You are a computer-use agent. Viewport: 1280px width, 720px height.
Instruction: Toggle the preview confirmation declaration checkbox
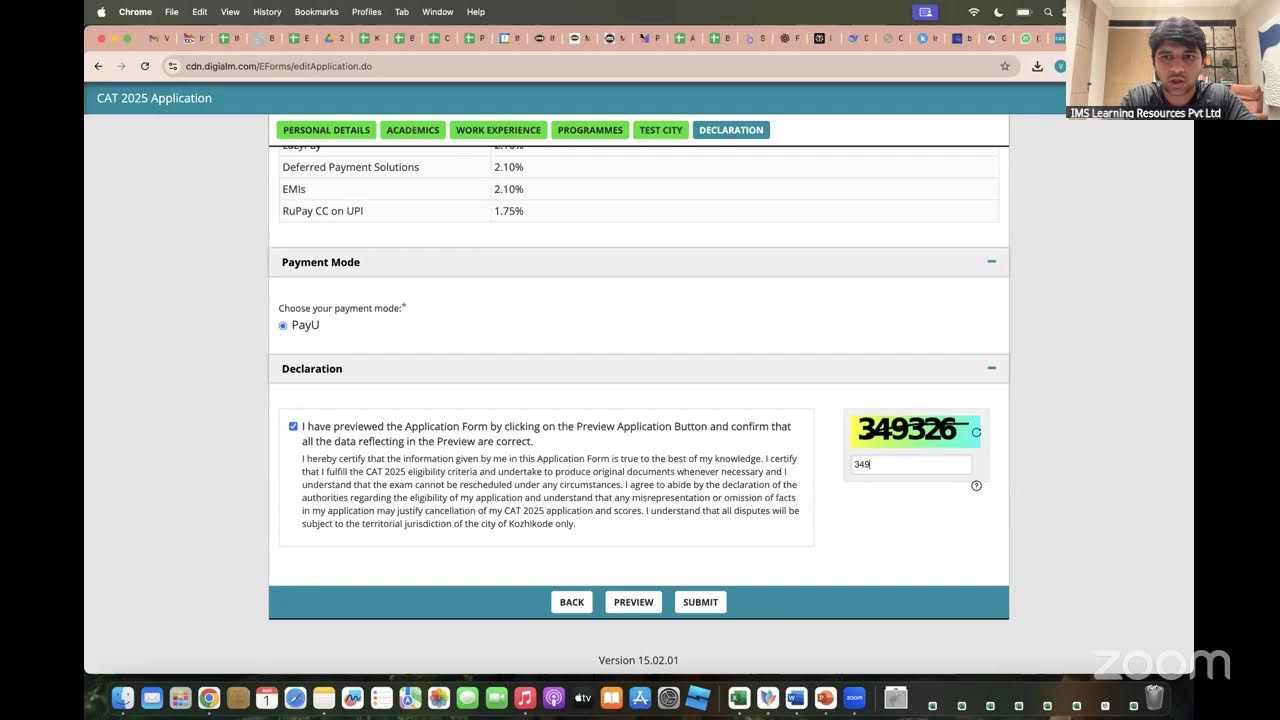click(x=293, y=427)
